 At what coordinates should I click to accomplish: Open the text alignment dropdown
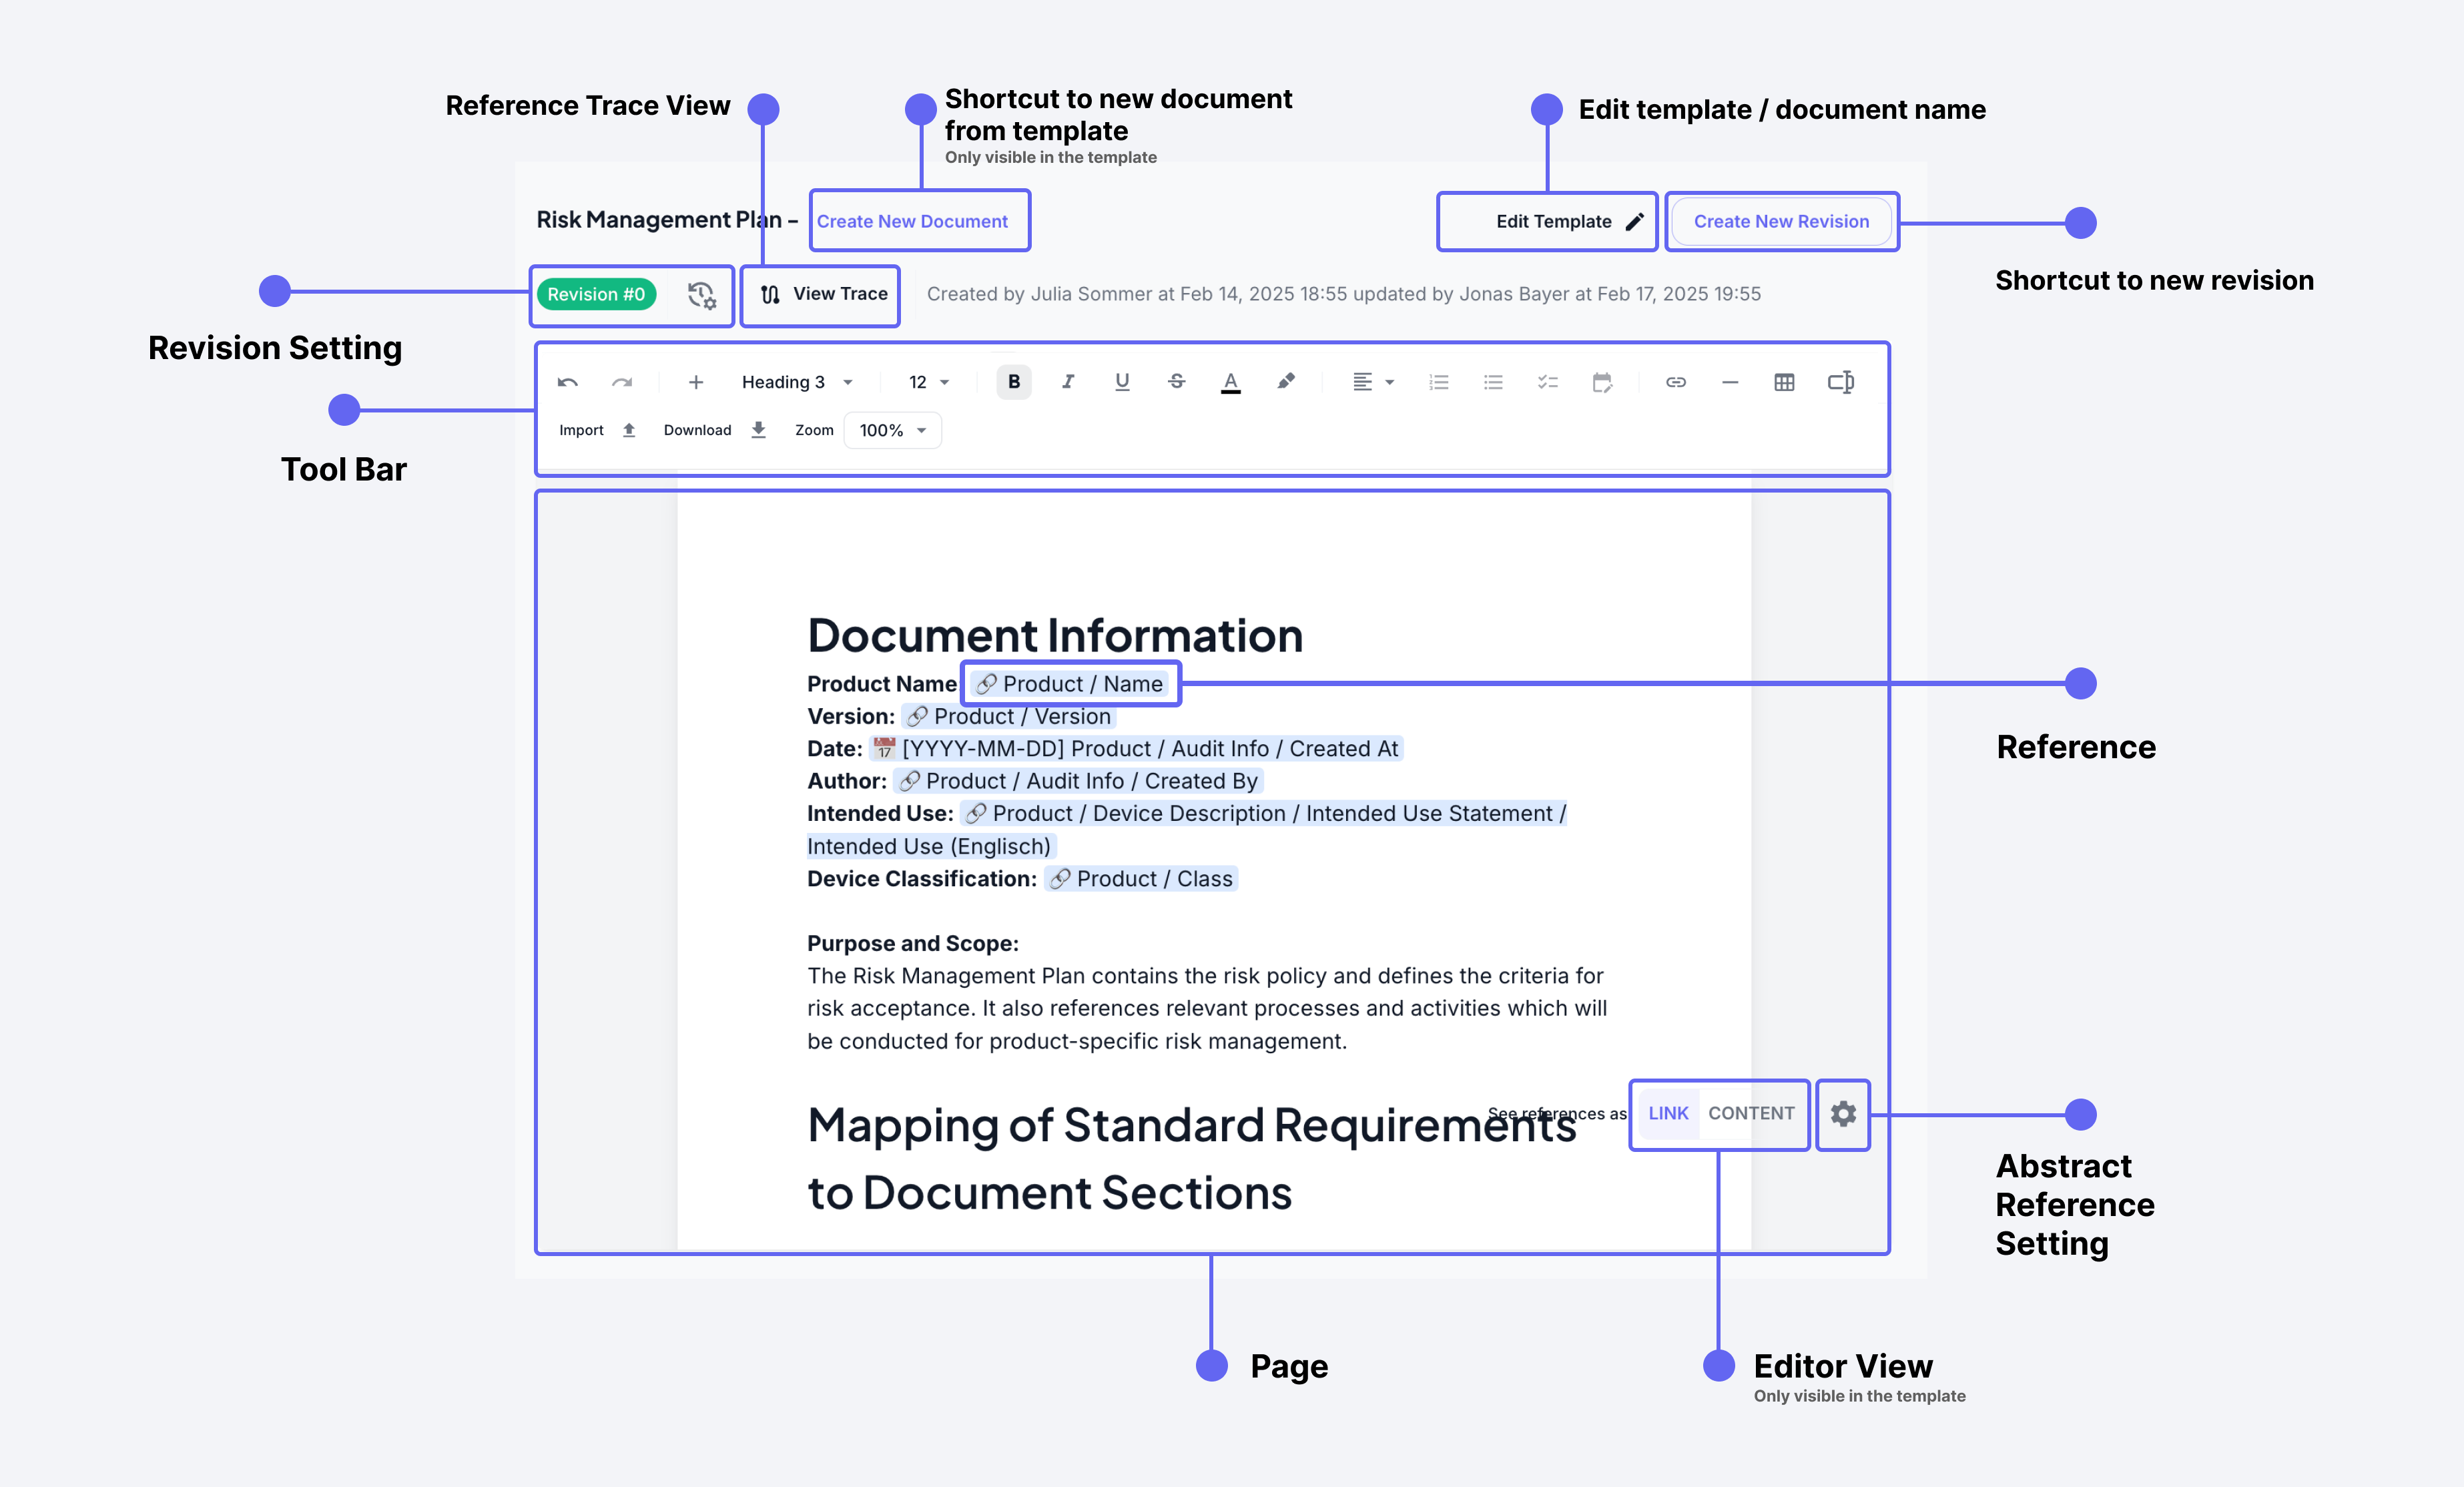[x=1371, y=381]
